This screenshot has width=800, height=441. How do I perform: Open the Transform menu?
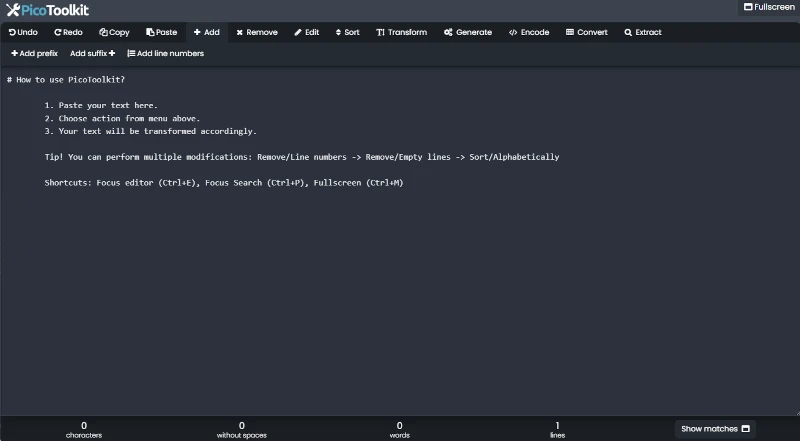pyautogui.click(x=401, y=32)
